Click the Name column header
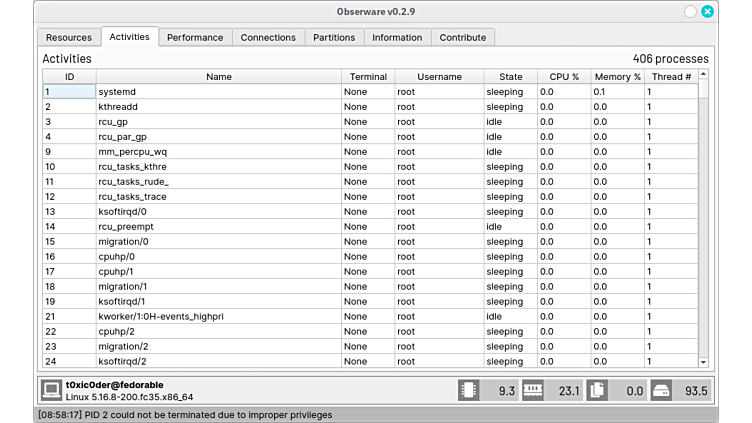Screen dimensions: 752x423 click(x=218, y=76)
